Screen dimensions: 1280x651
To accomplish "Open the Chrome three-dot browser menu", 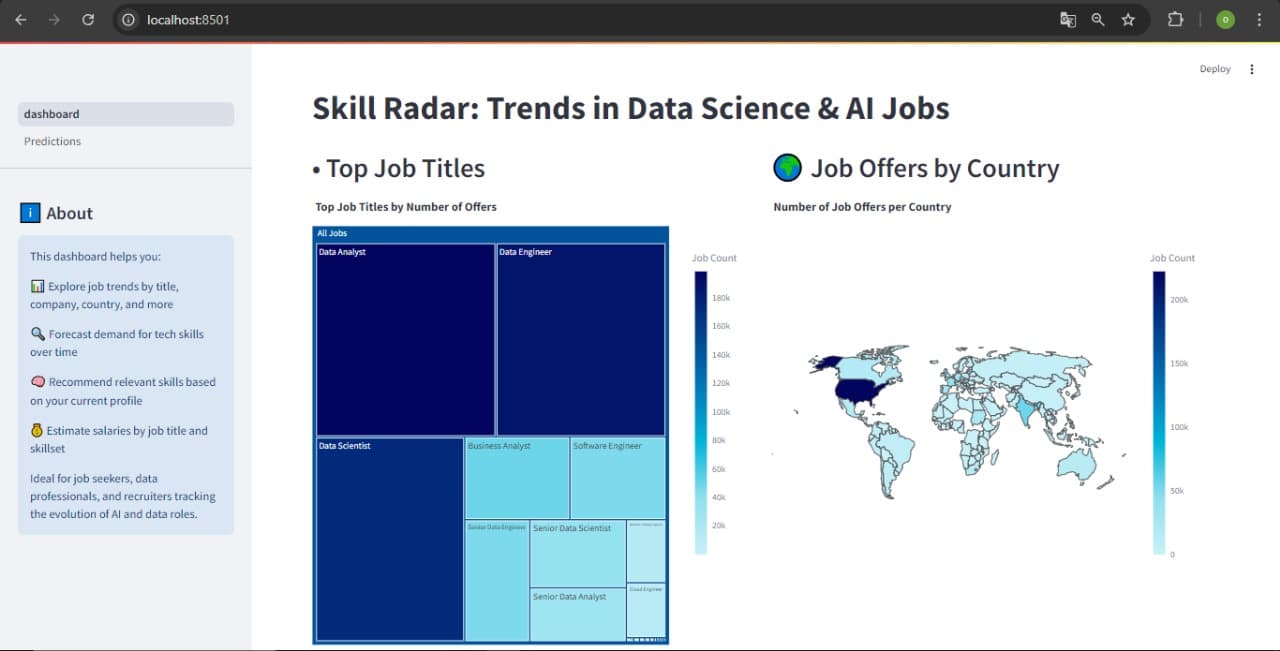I will (x=1259, y=19).
